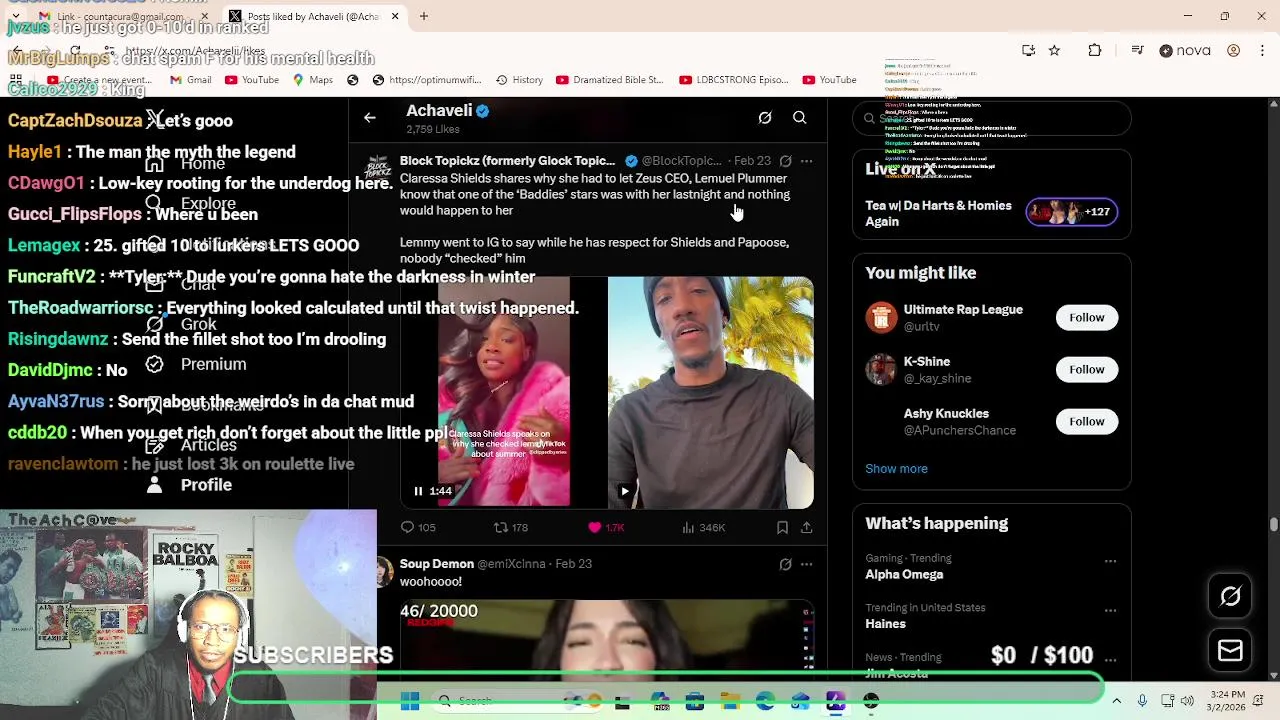This screenshot has height=720, width=1280.
Task: Repost the post with 178 reposts
Action: 511,527
